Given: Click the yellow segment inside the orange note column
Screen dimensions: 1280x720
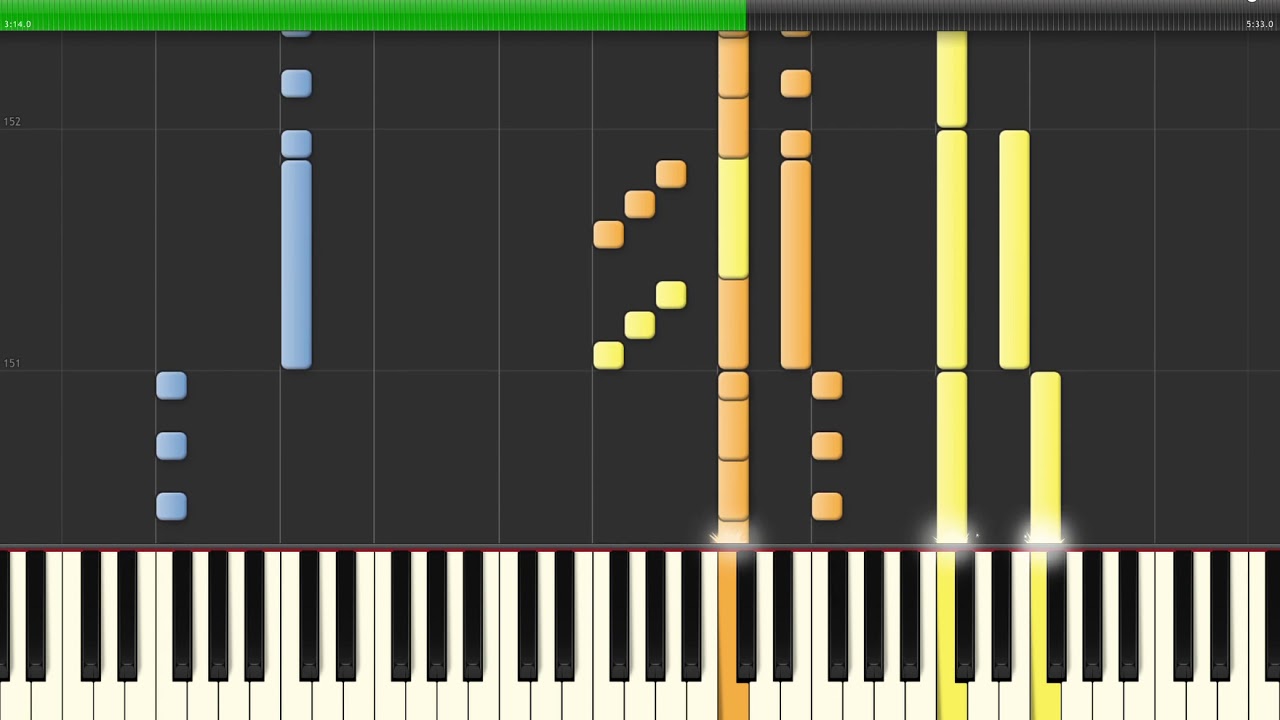Looking at the screenshot, I should tap(733, 218).
